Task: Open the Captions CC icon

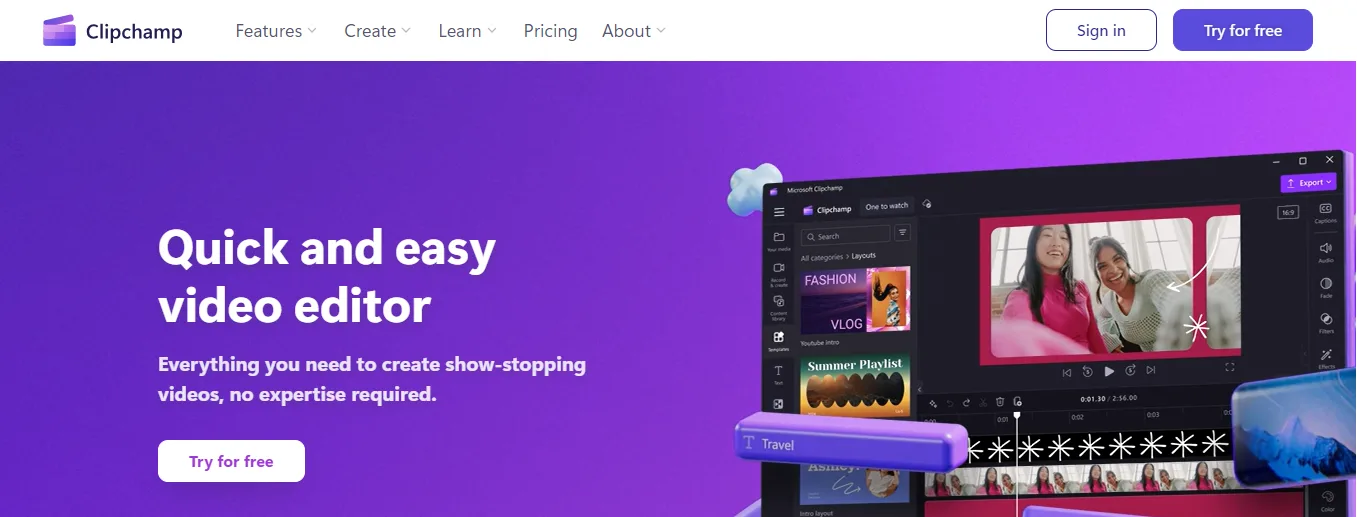Action: 1326,208
